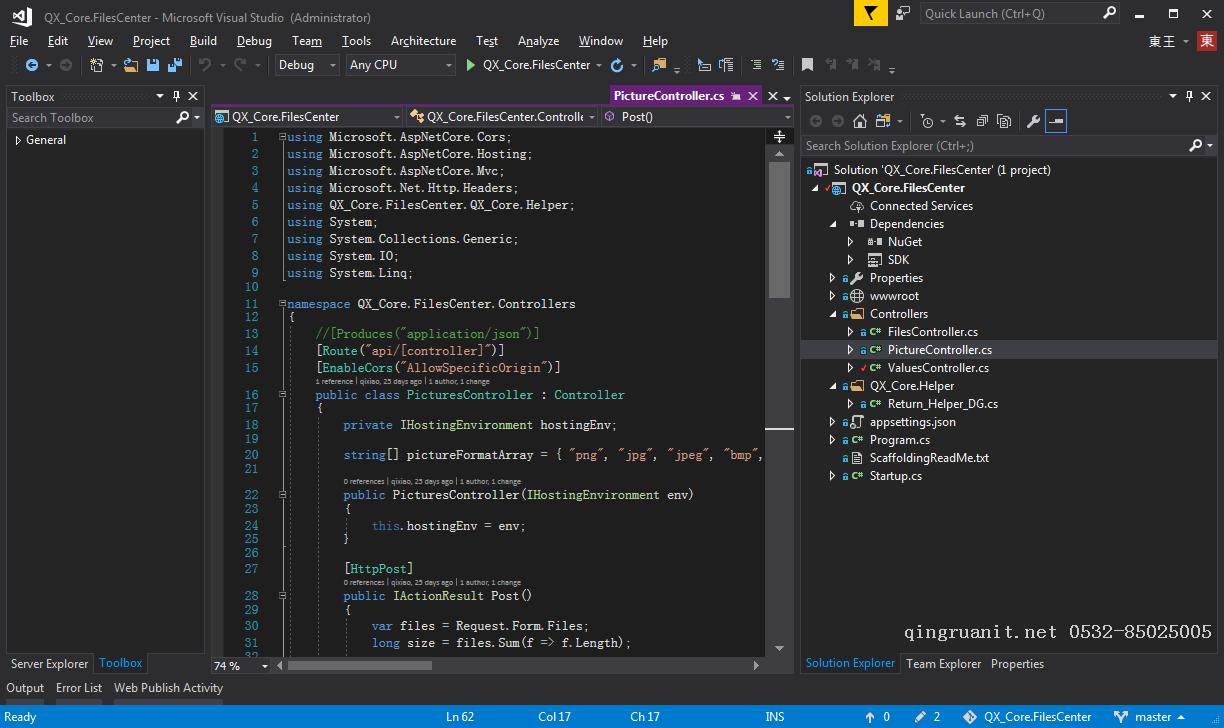The width and height of the screenshot is (1224, 728).
Task: Click the Solution Explorer Home icon
Action: pyautogui.click(x=859, y=121)
